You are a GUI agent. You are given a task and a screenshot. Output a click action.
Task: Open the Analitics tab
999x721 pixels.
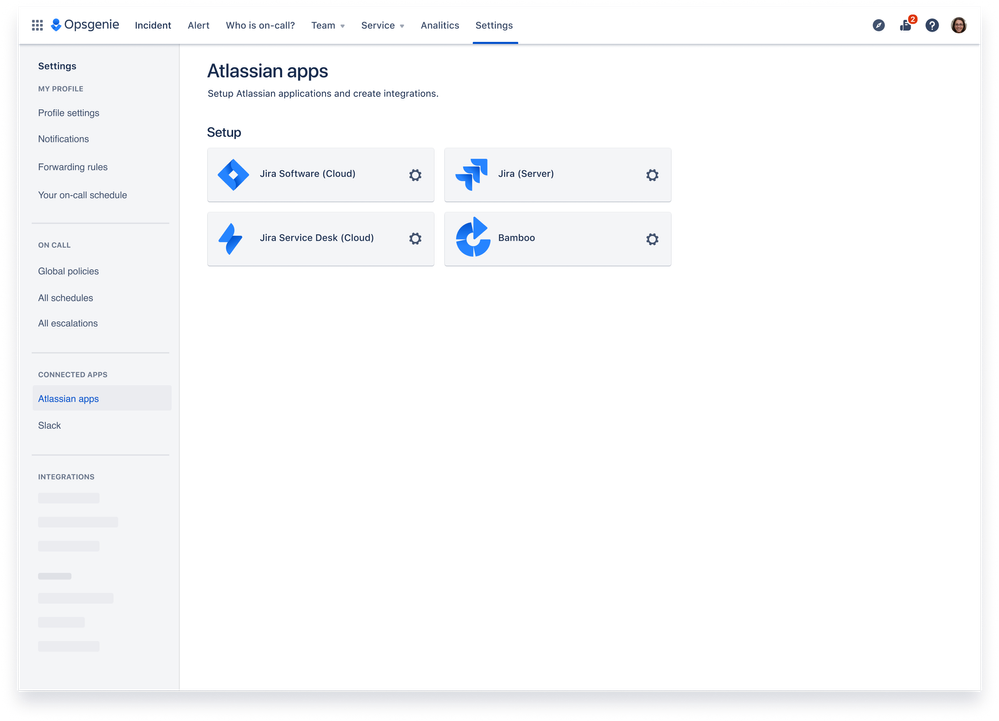tap(440, 25)
